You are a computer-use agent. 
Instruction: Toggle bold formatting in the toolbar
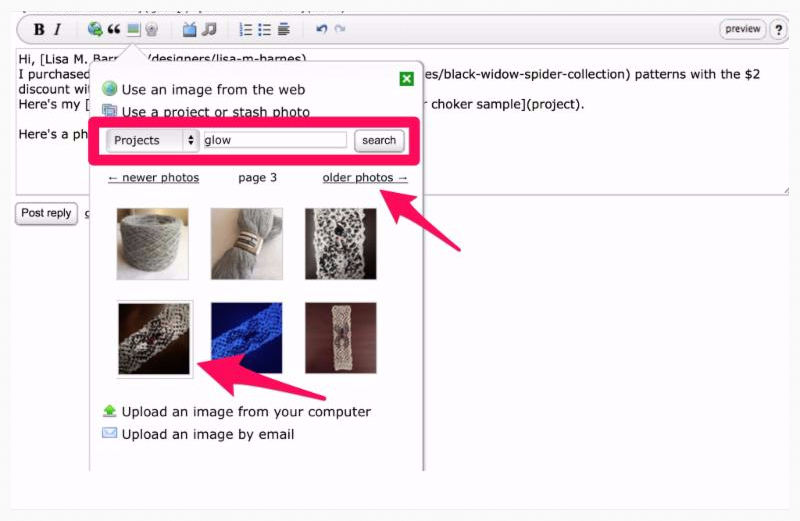point(39,29)
